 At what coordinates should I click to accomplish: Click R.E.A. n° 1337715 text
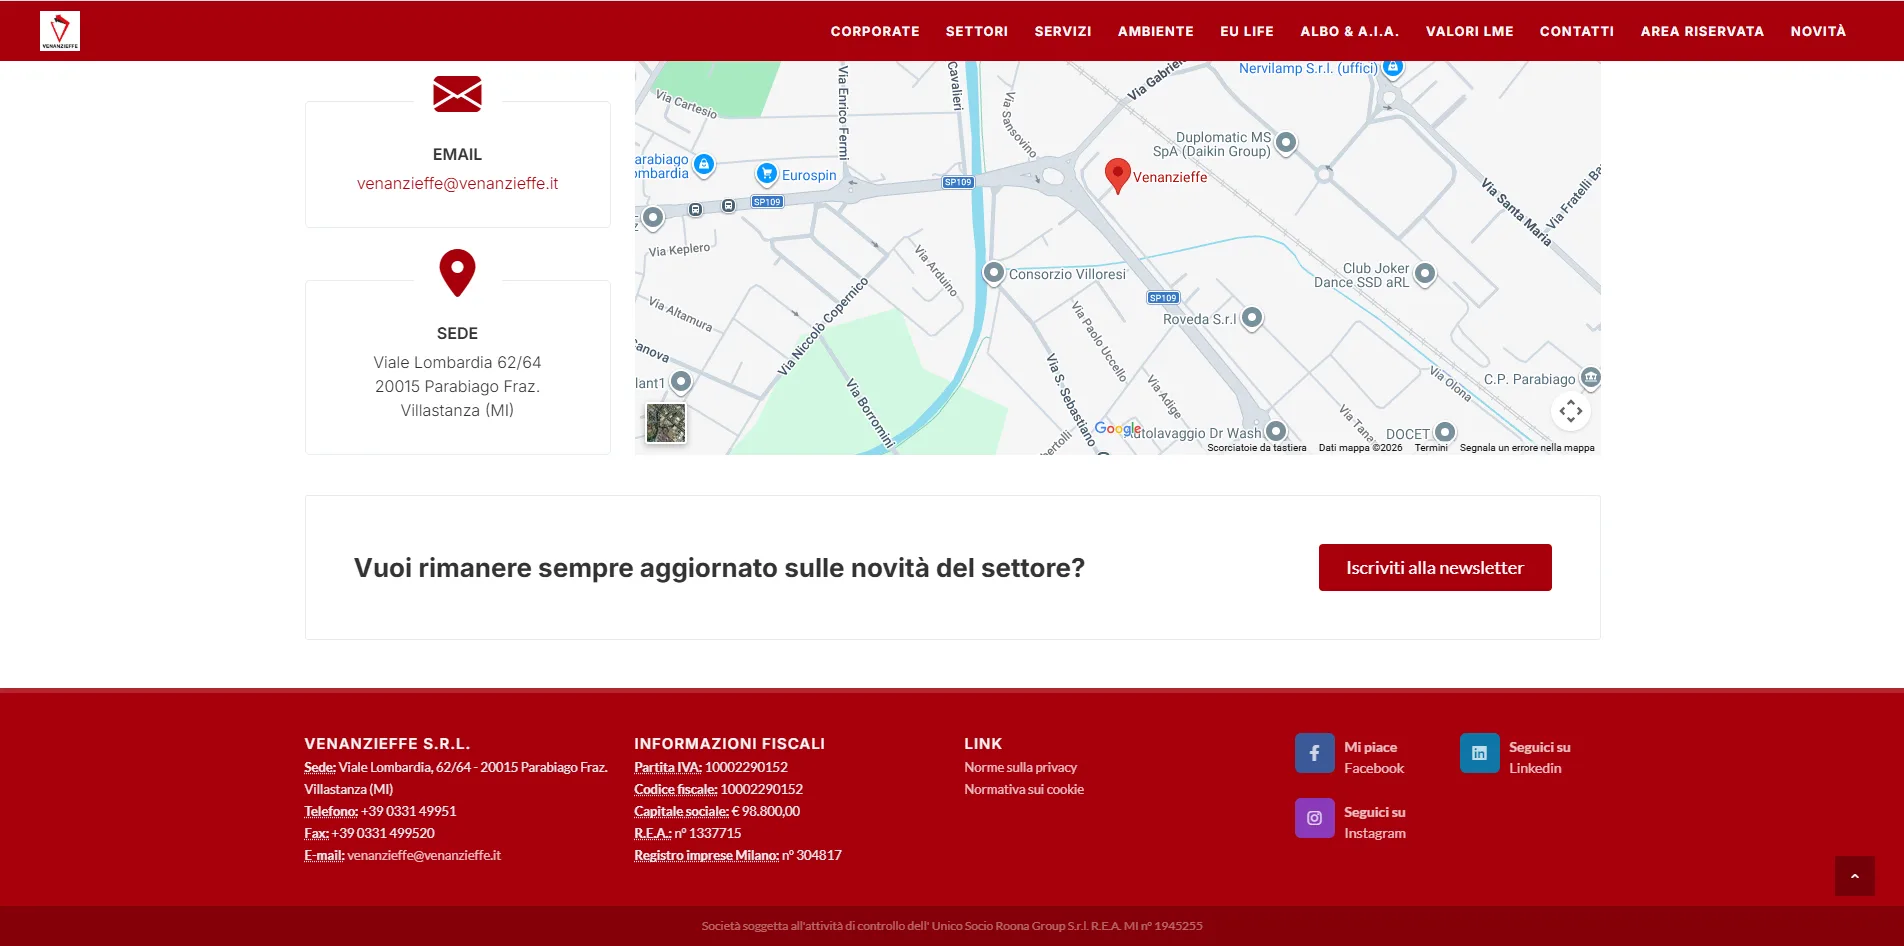[688, 833]
